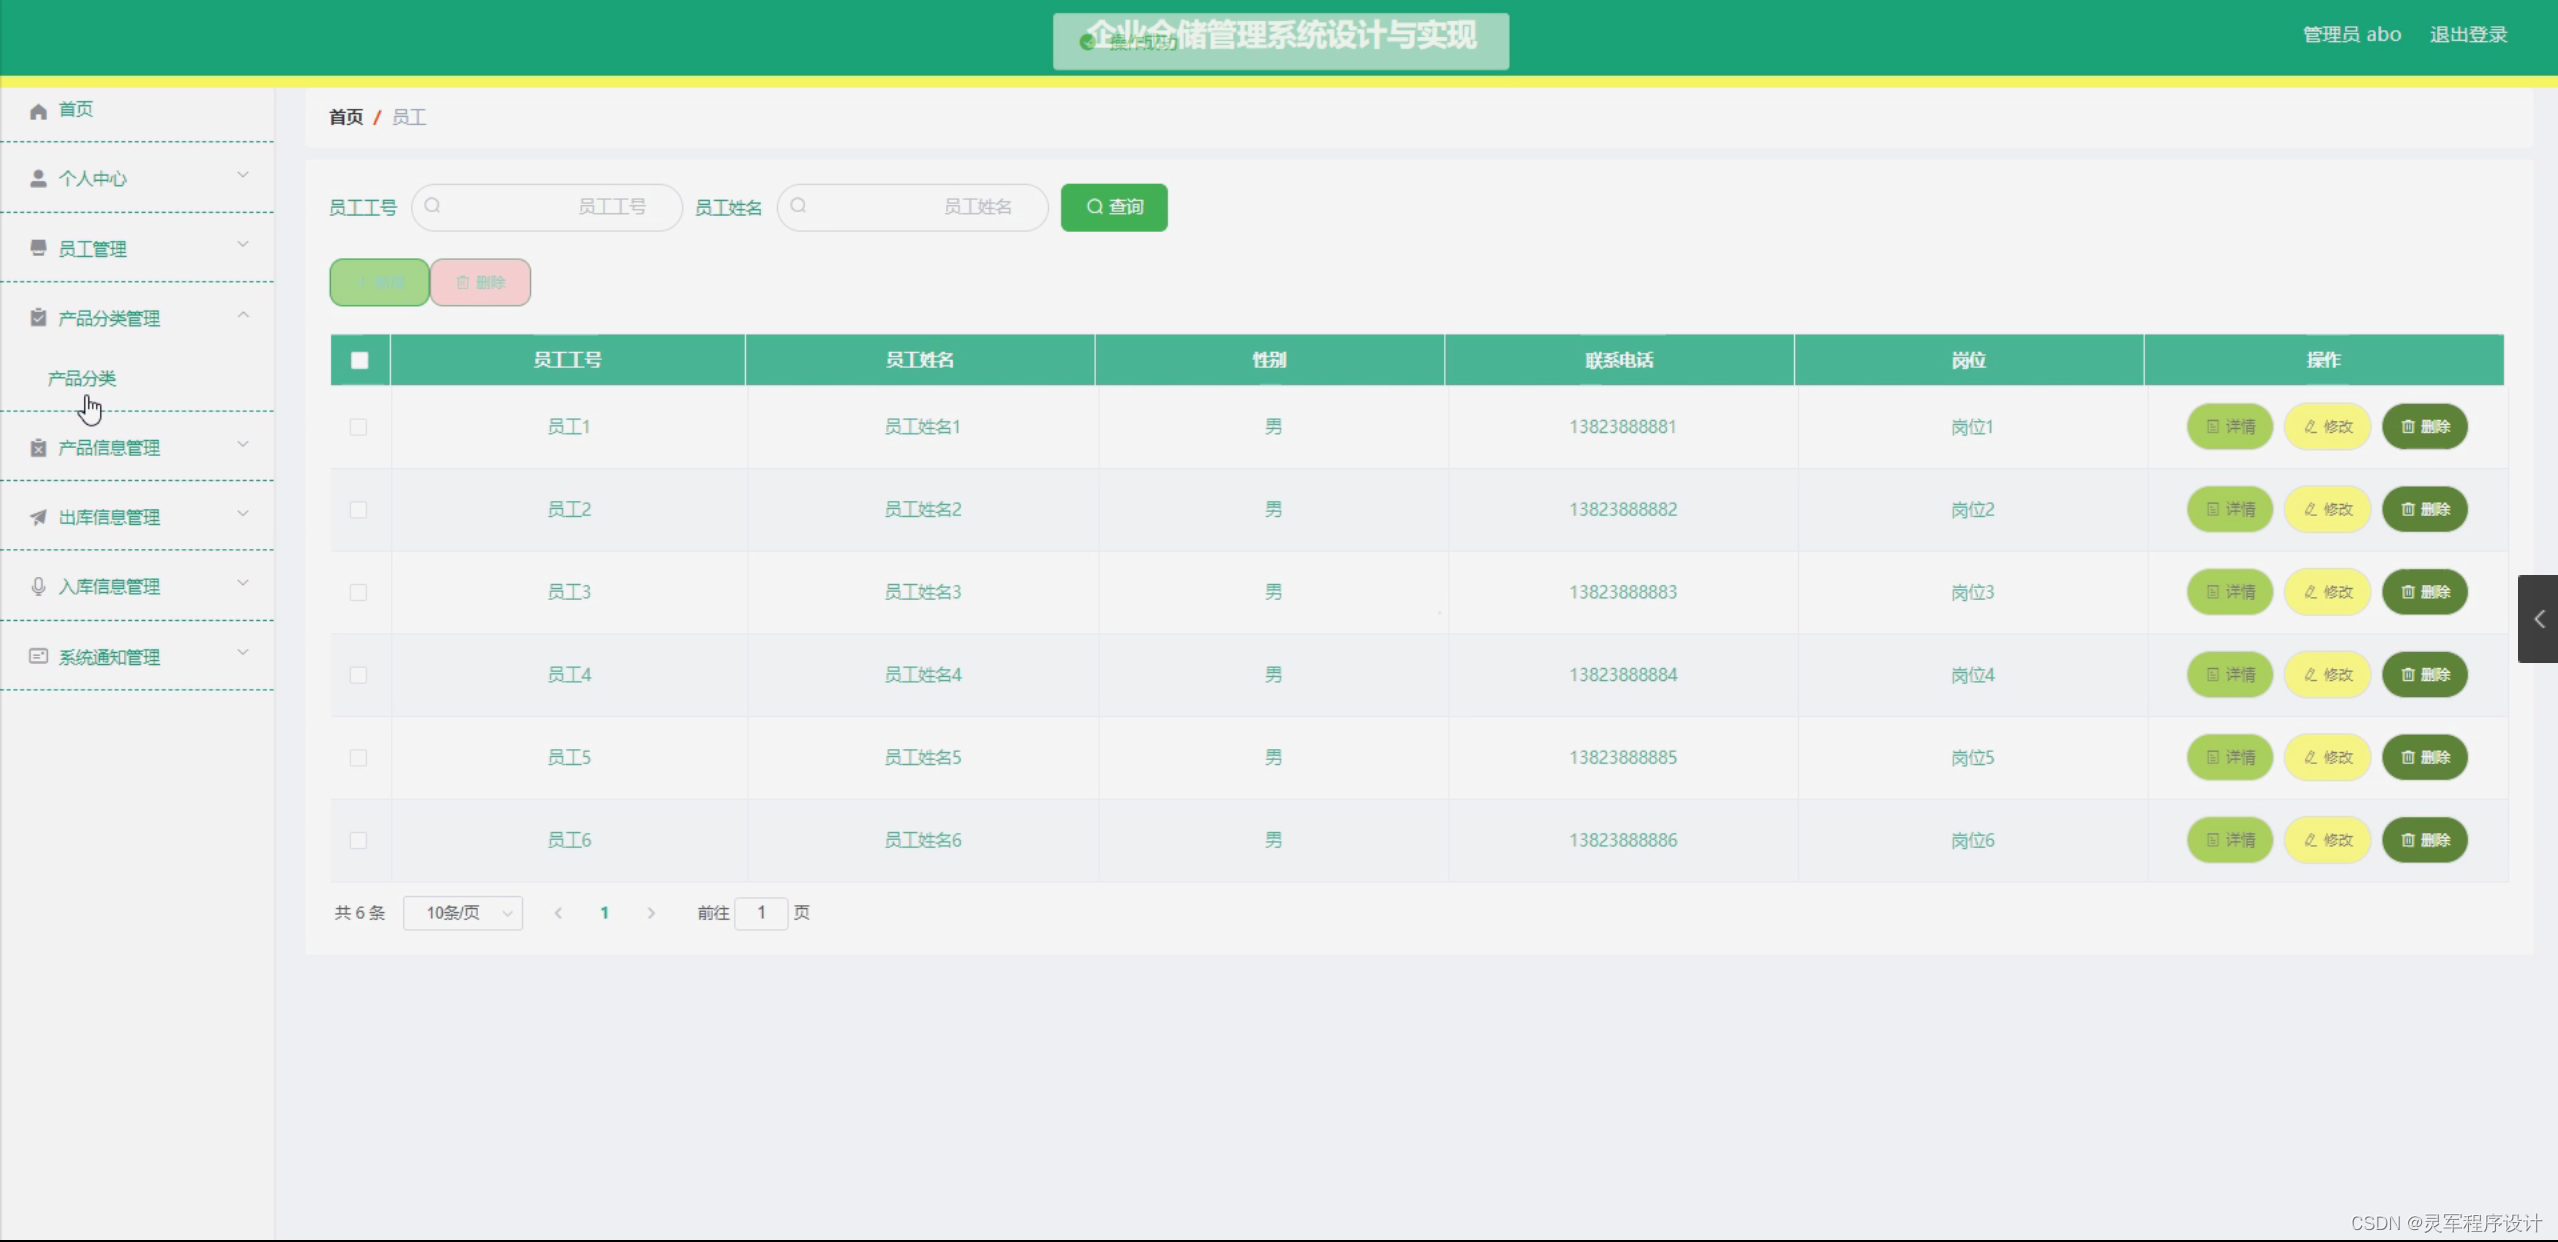The width and height of the screenshot is (2558, 1242).
Task: Click the magnifier icon in 员工工号 field
Action: 433,206
